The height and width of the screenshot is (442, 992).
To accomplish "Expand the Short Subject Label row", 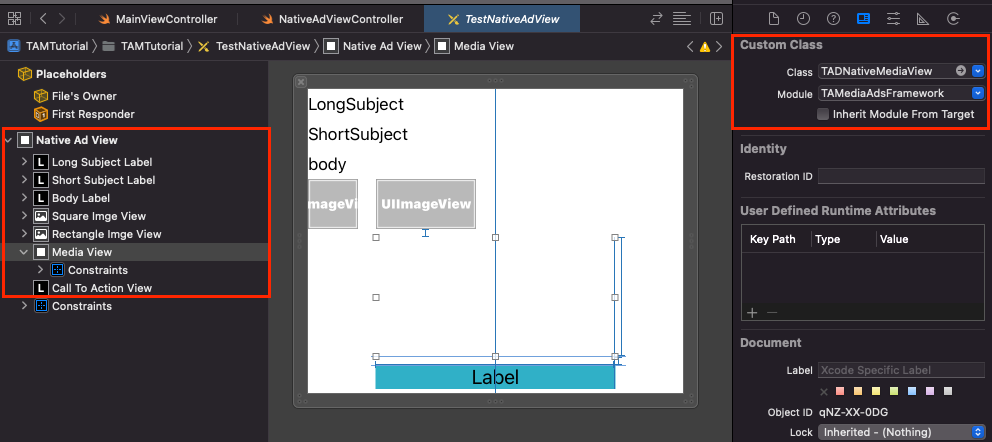I will 25,180.
